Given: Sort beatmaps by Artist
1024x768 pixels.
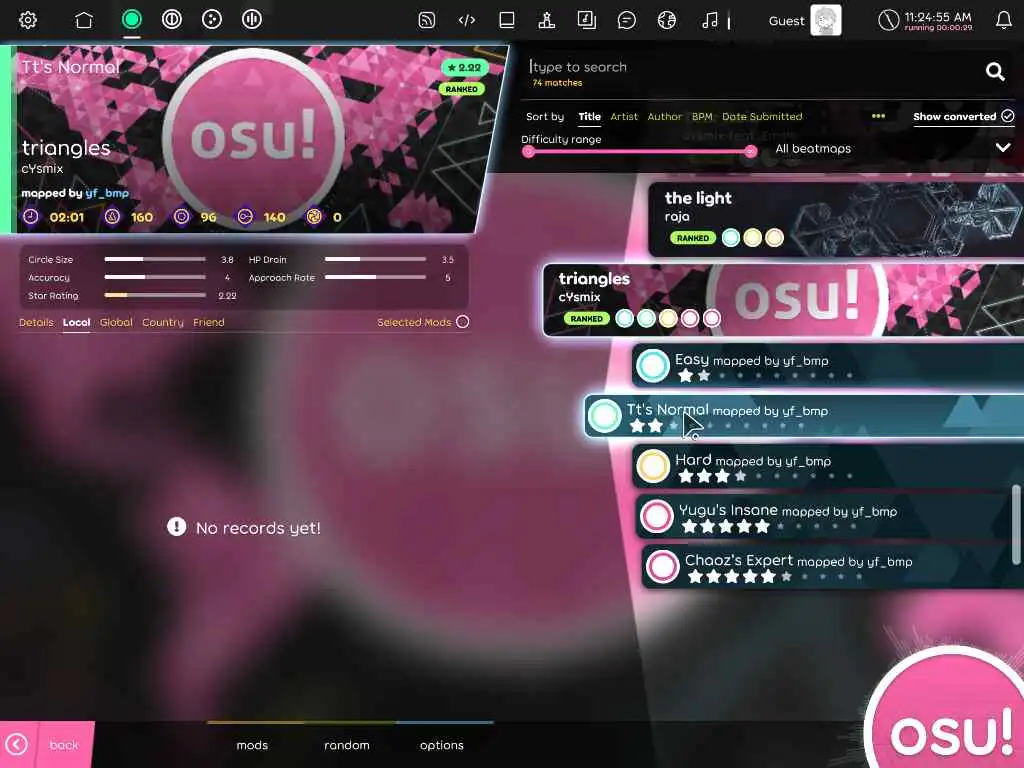Looking at the screenshot, I should tap(624, 116).
